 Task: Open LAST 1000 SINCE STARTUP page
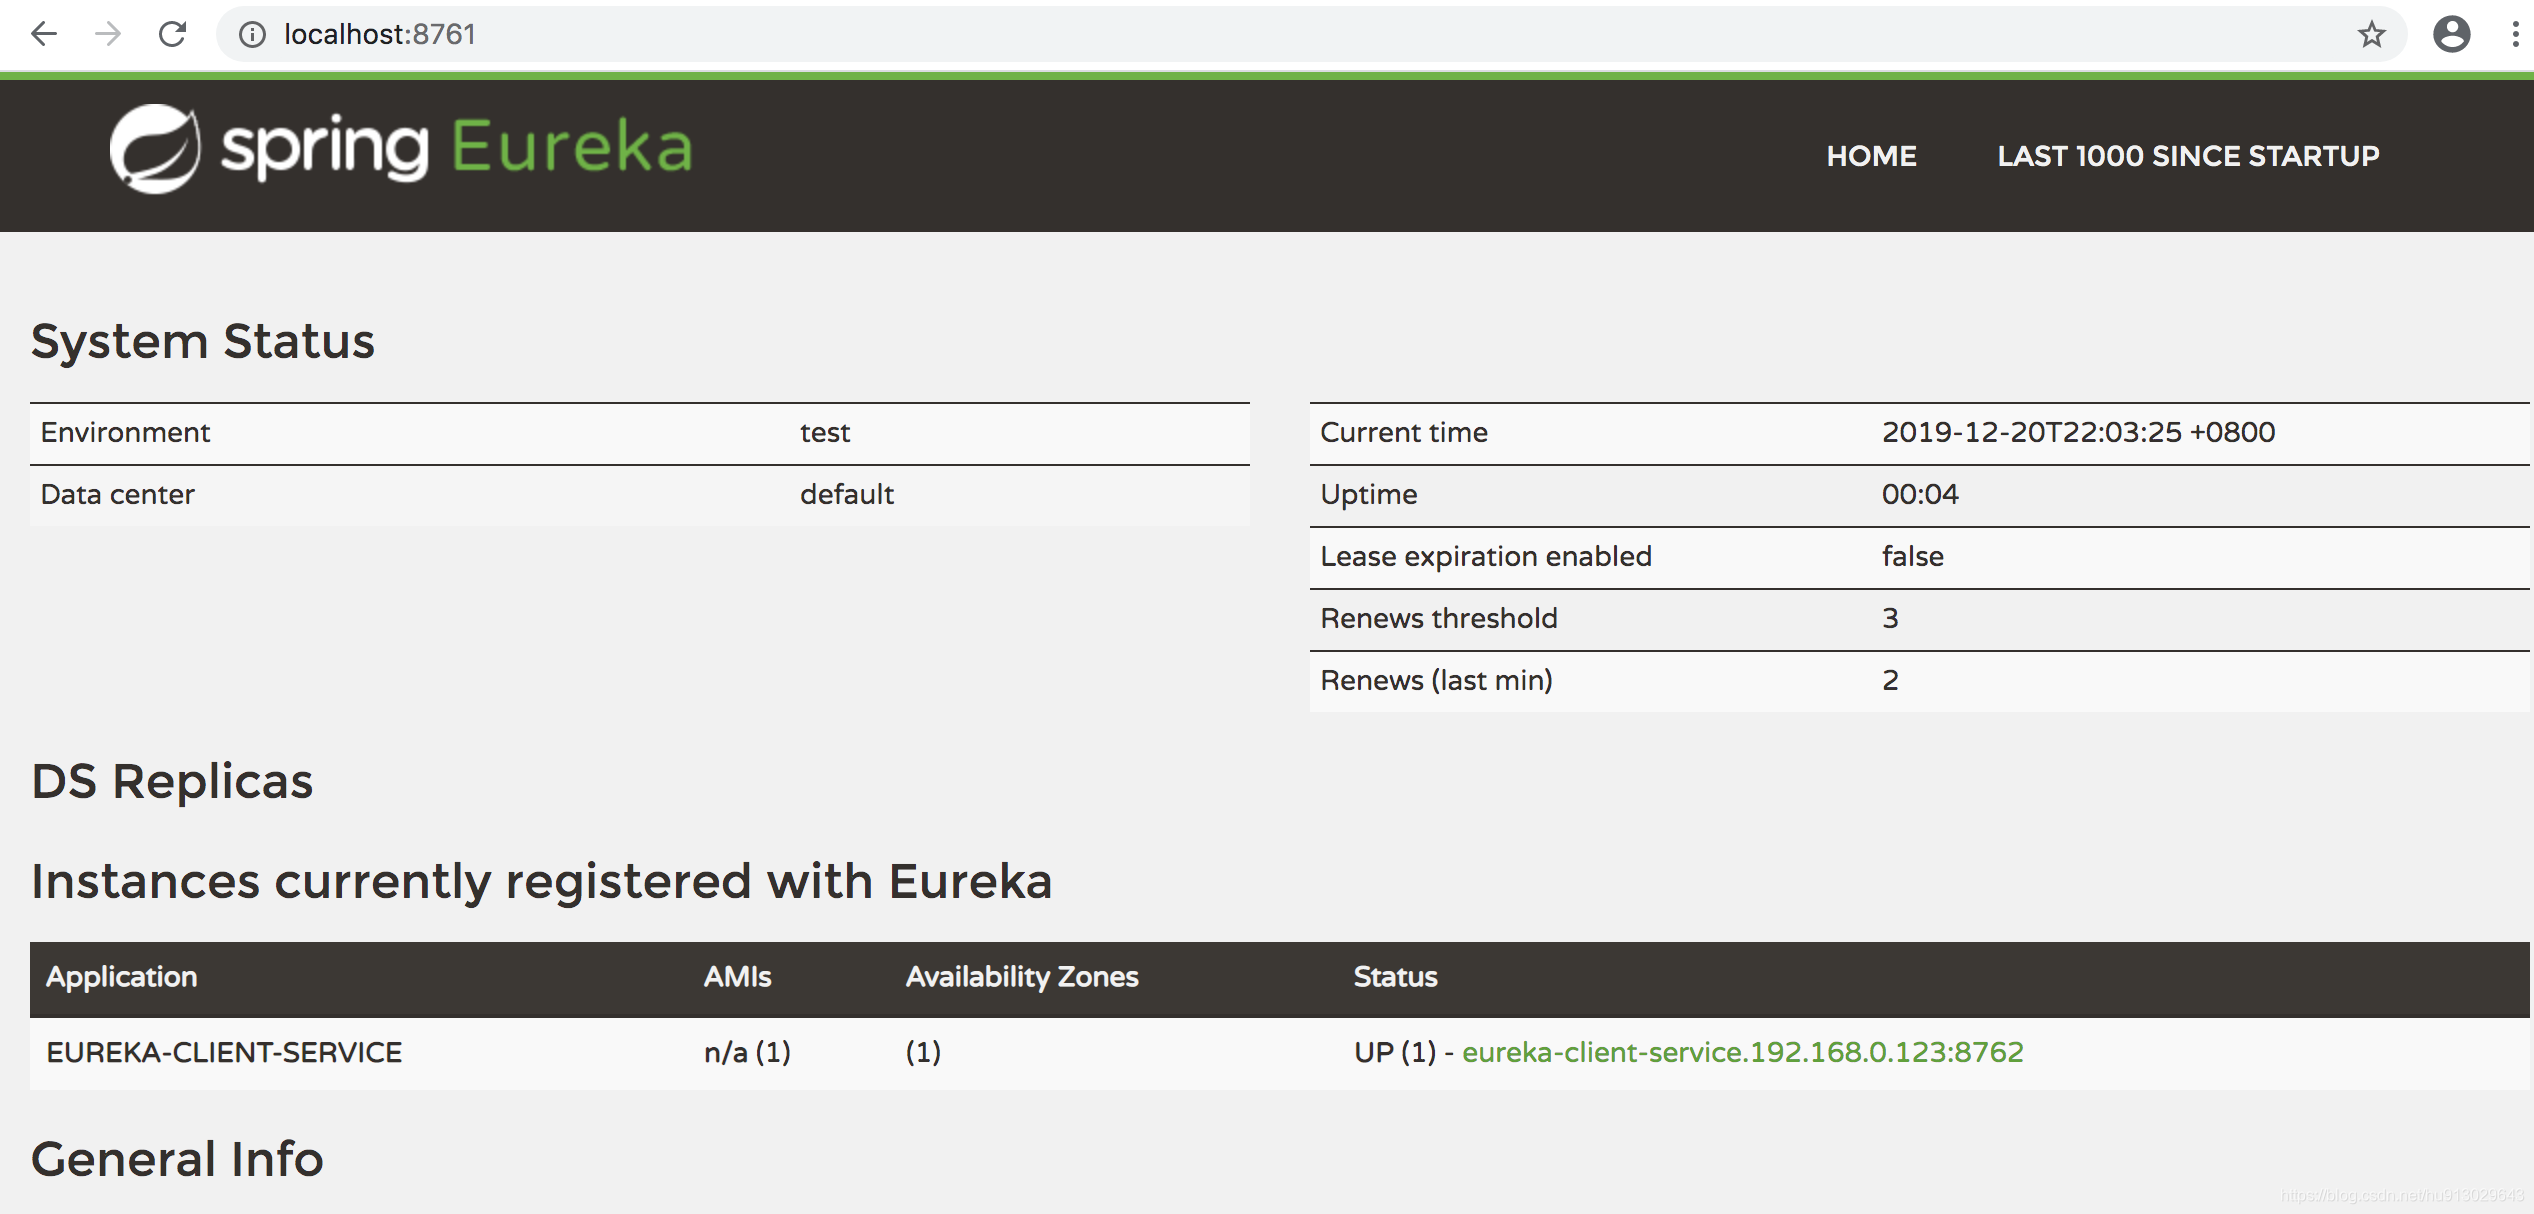pos(2188,156)
